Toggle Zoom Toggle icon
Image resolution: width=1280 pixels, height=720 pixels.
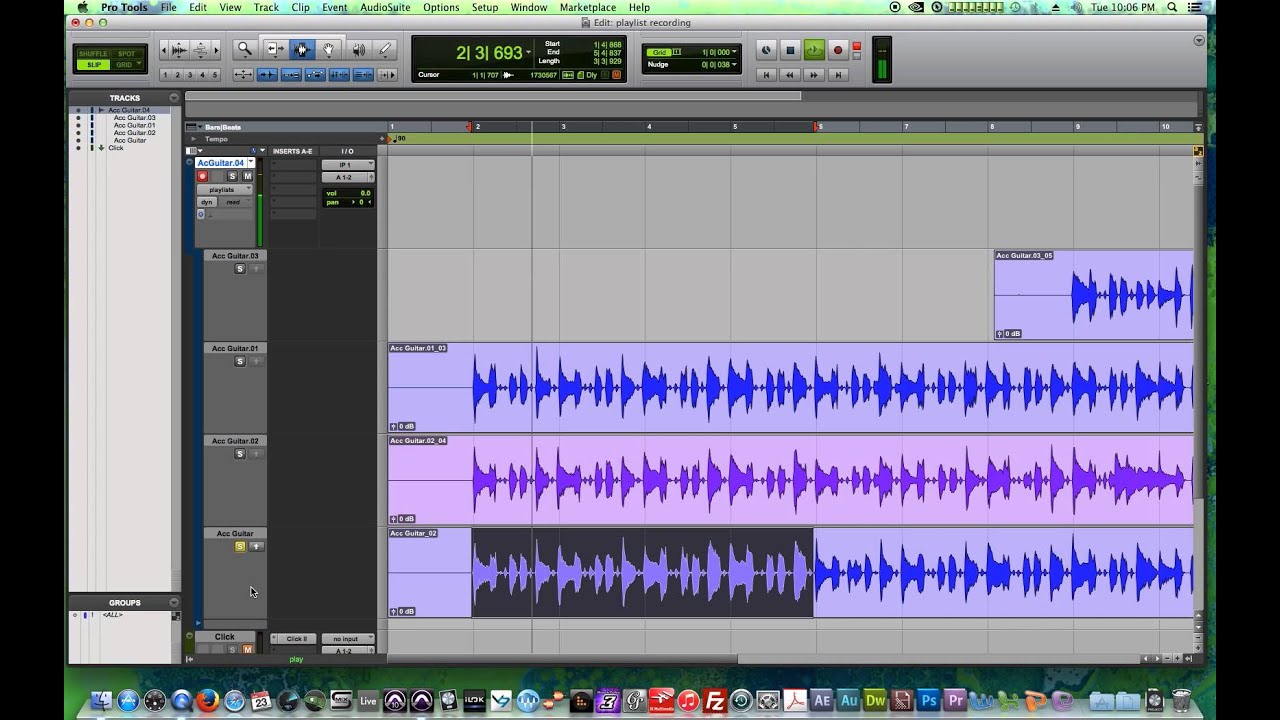(243, 75)
